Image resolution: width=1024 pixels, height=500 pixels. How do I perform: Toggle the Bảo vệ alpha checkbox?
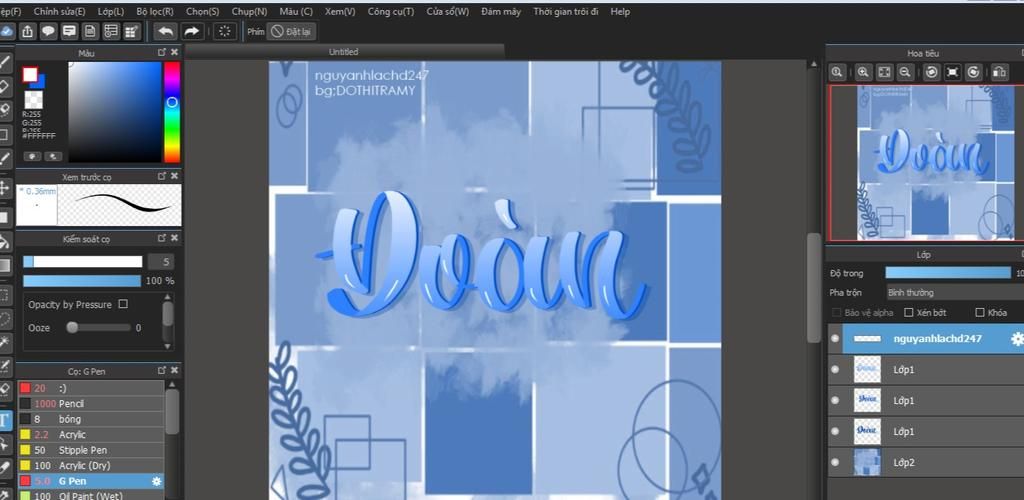pos(837,313)
